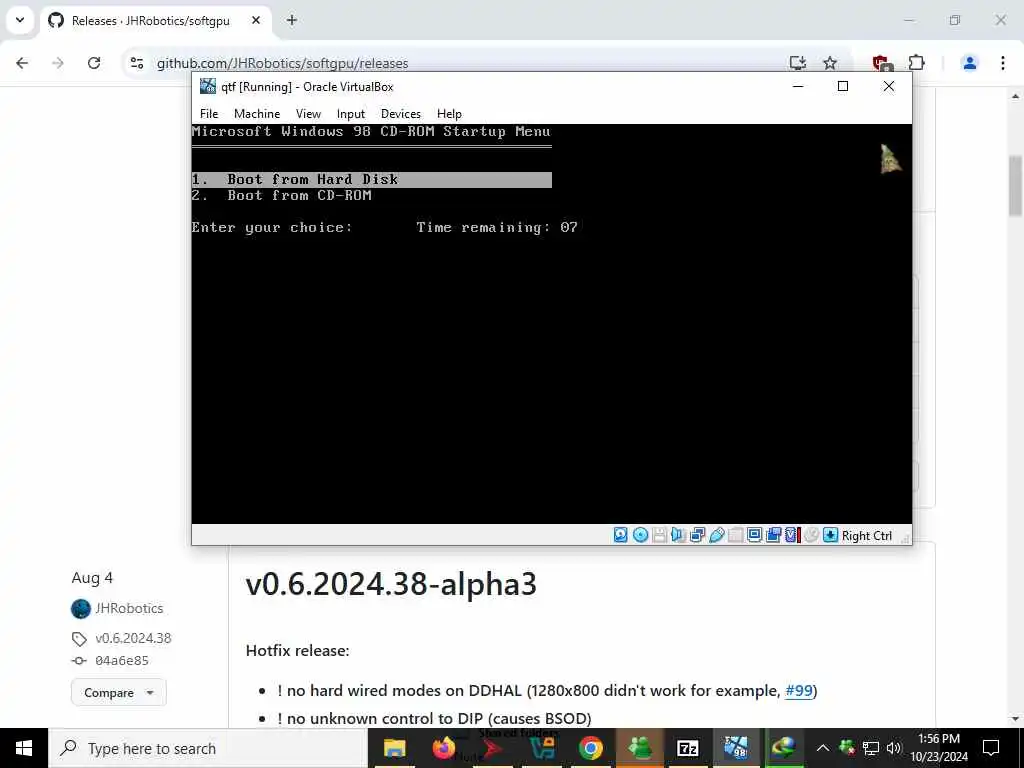
Task: Click the 'Time remaining: 07' text
Action: (x=497, y=227)
